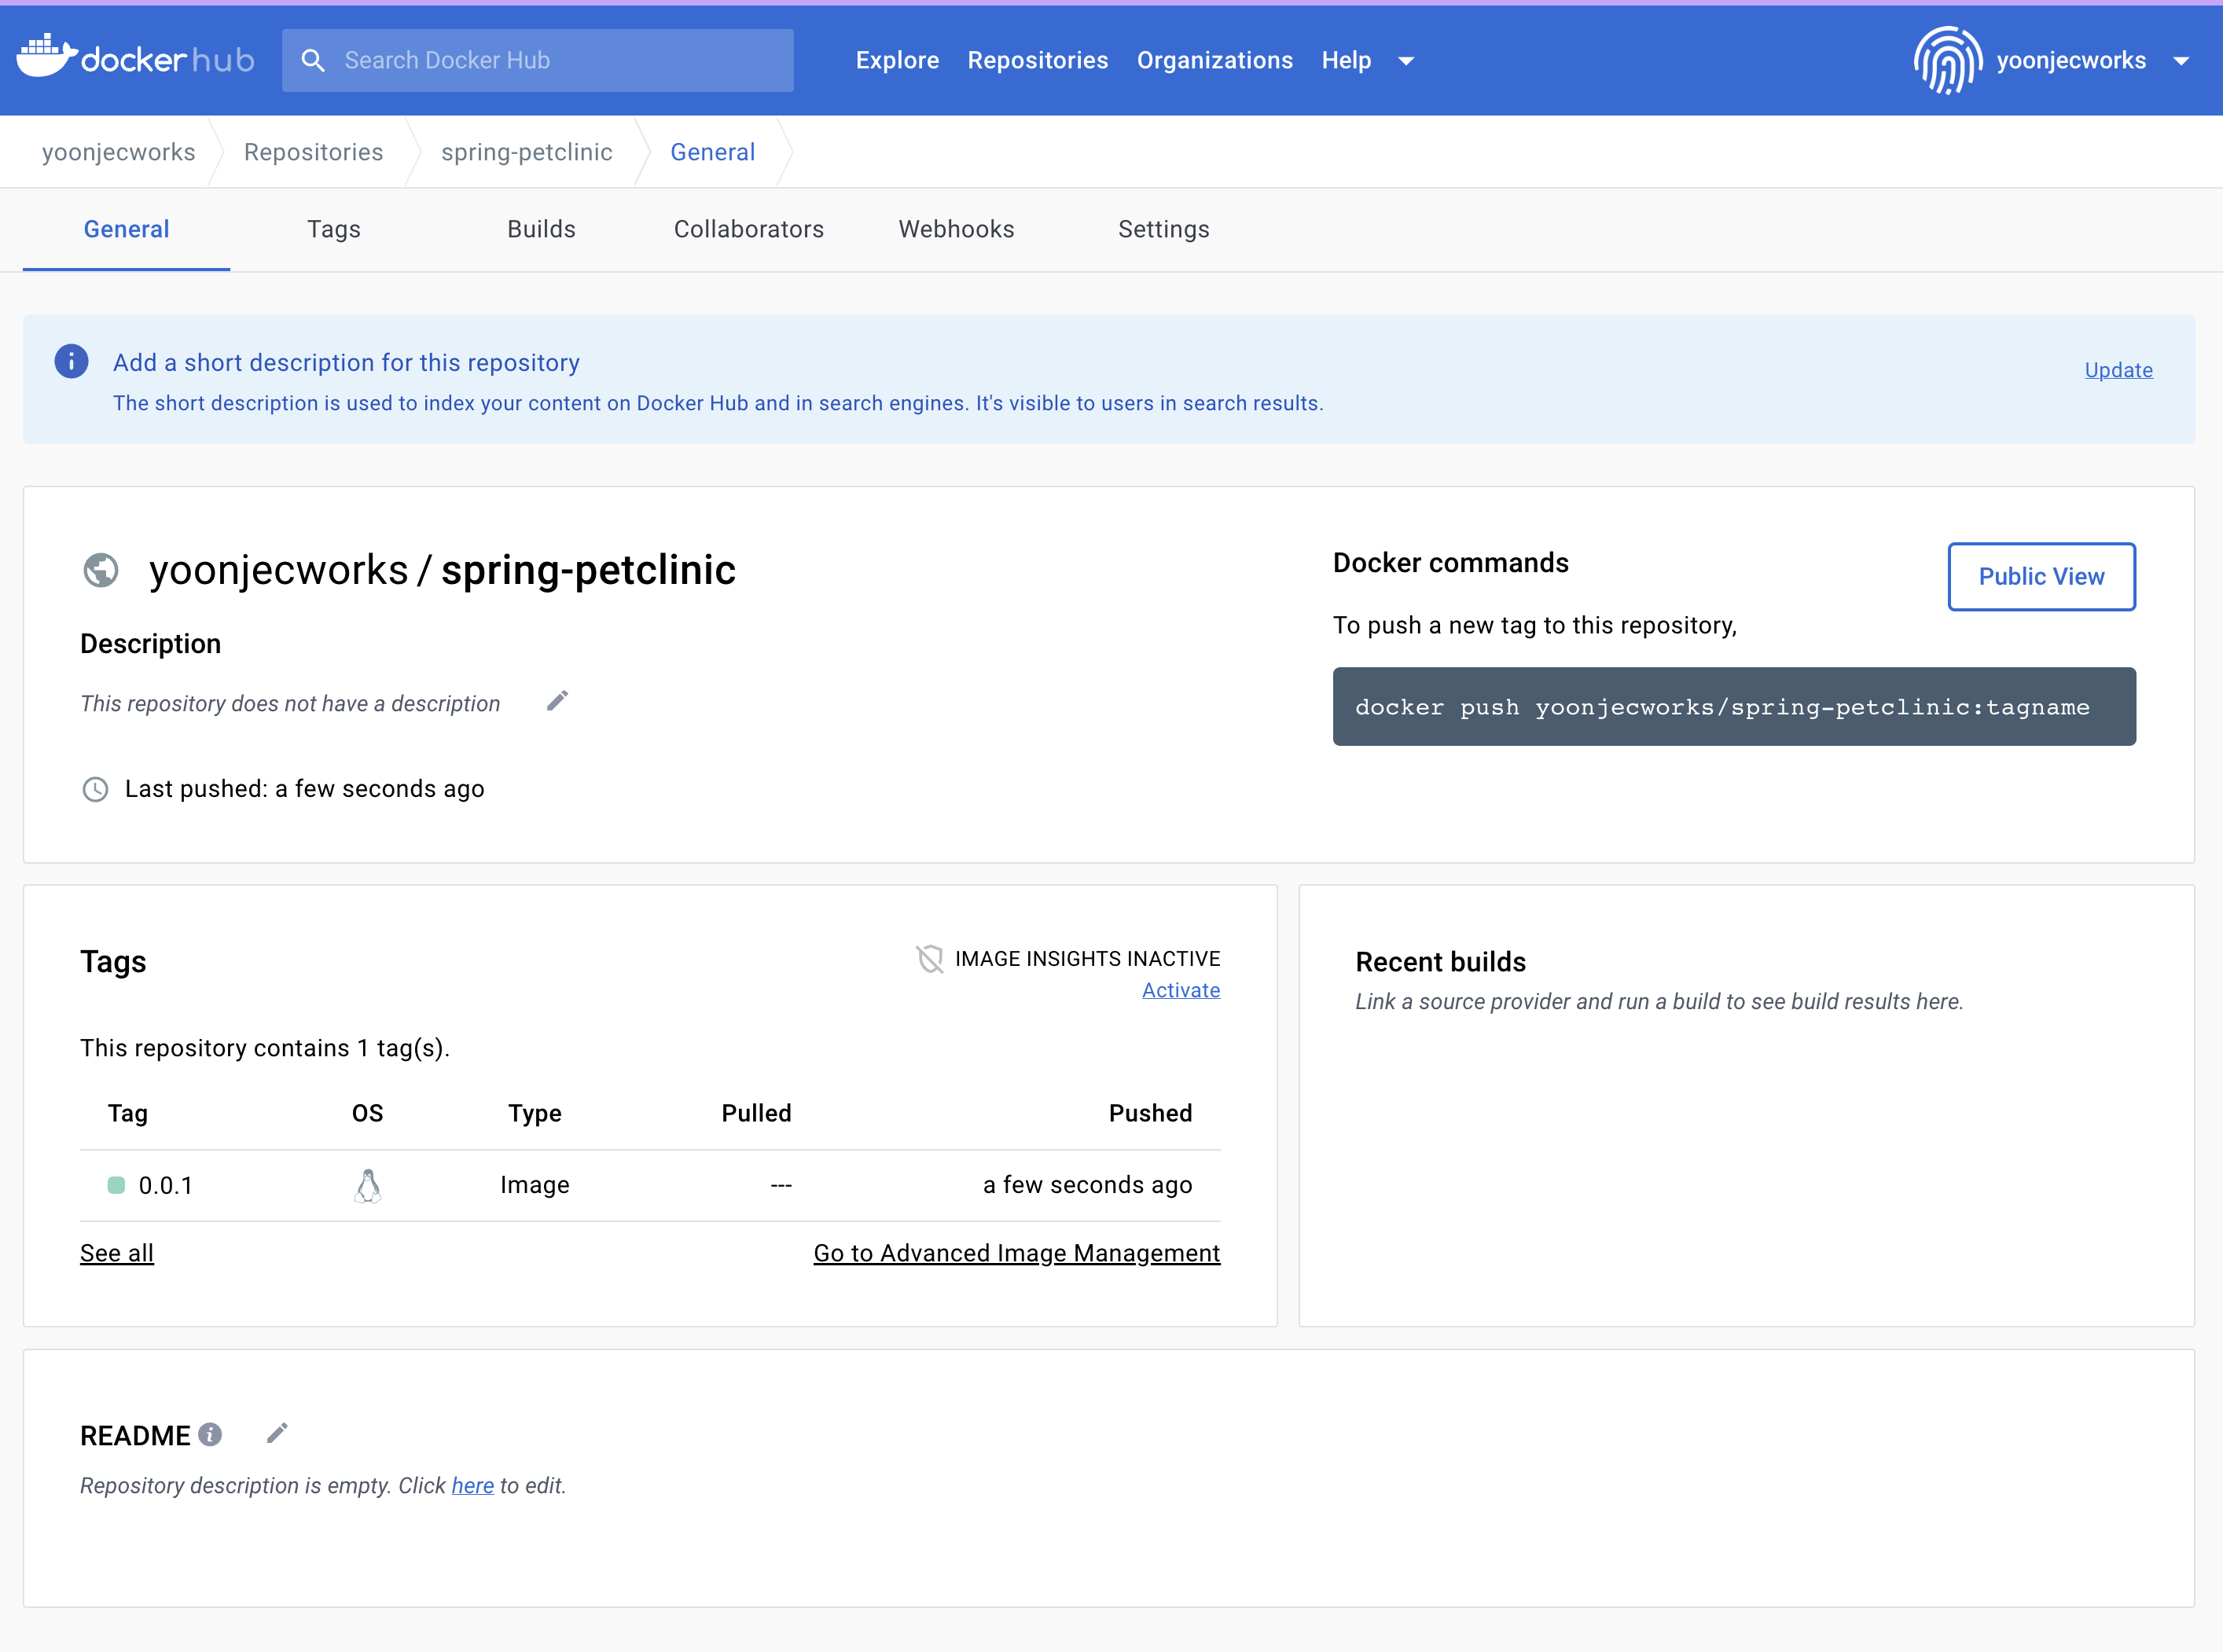Click the README edit pencil icon
The height and width of the screenshot is (1652, 2223).
(277, 1434)
